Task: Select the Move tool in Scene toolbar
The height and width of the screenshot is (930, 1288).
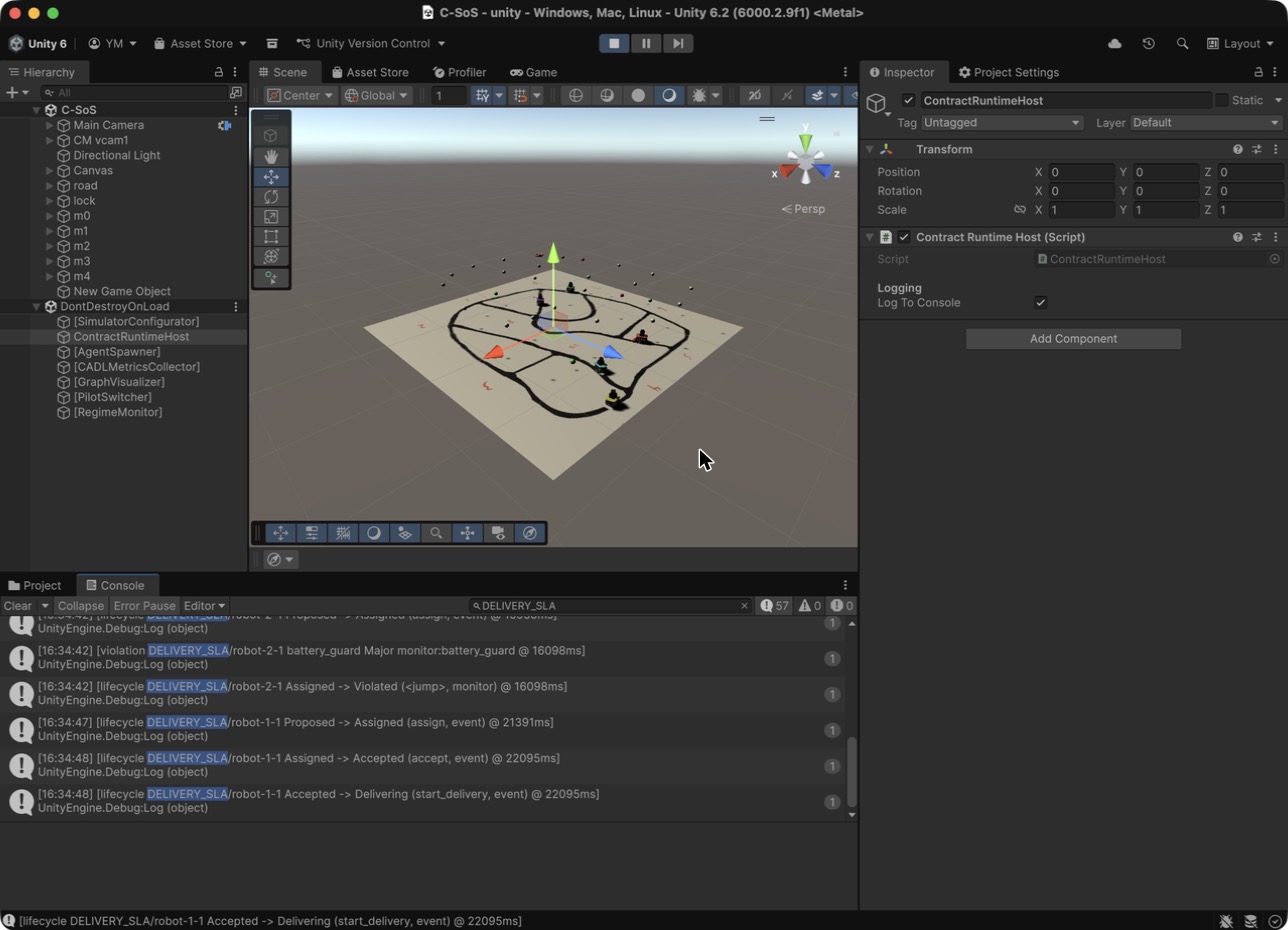Action: [x=271, y=176]
